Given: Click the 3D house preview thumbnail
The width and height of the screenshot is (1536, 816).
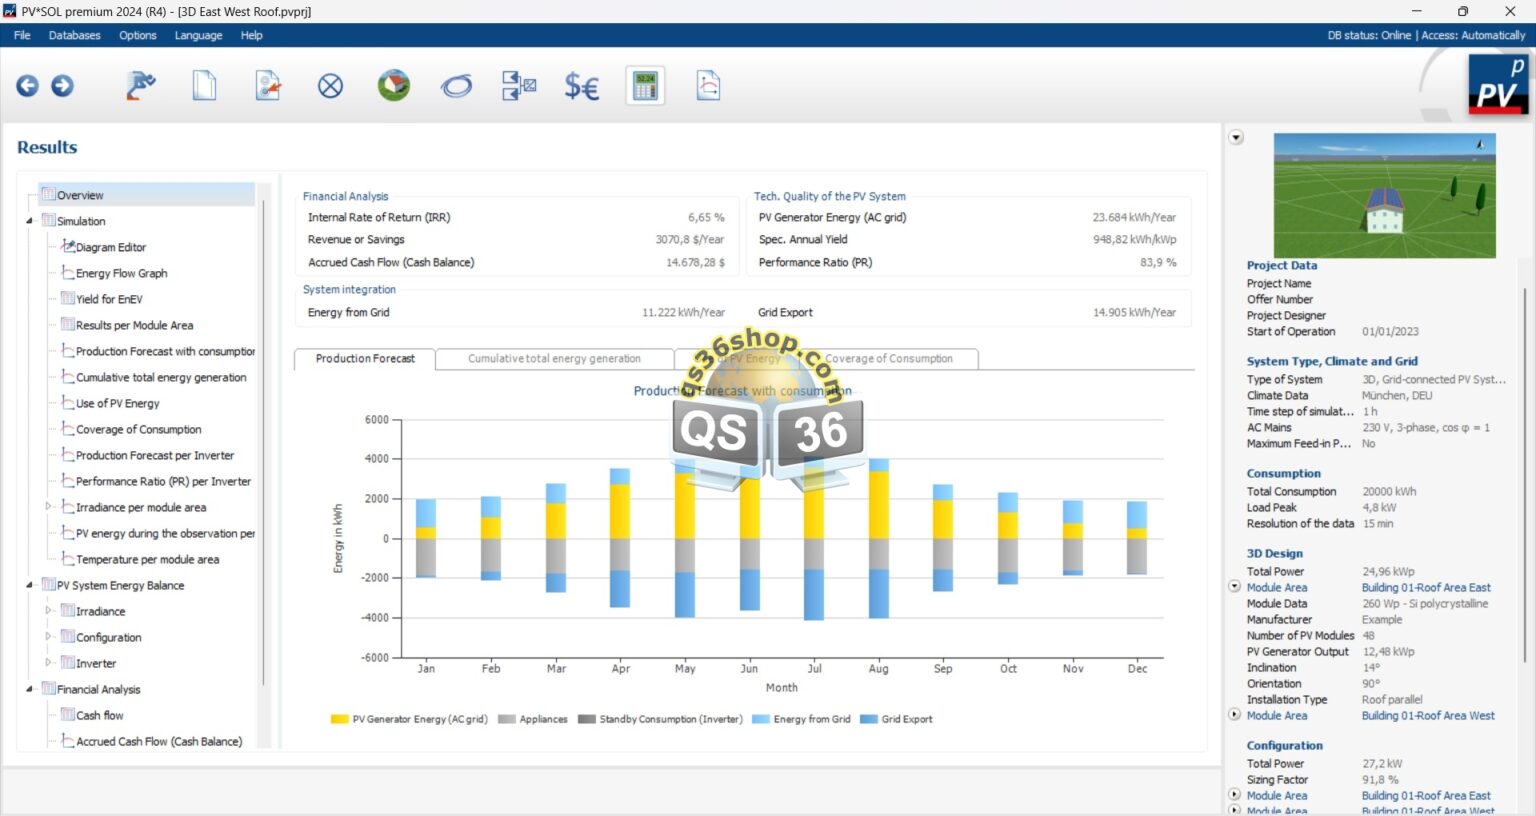Looking at the screenshot, I should (1384, 196).
